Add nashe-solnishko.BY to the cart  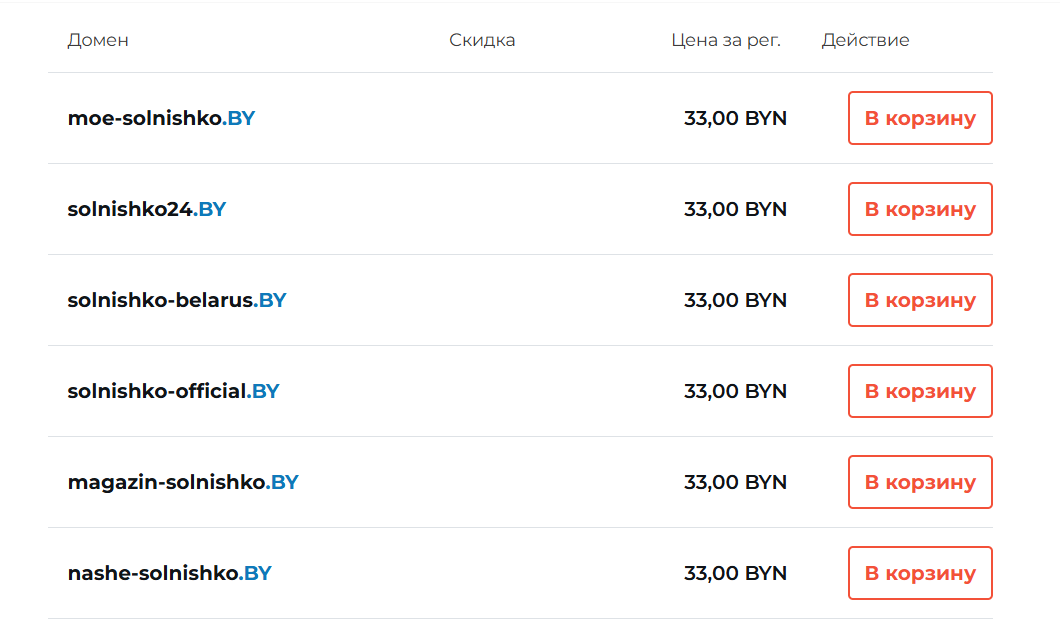coord(920,573)
